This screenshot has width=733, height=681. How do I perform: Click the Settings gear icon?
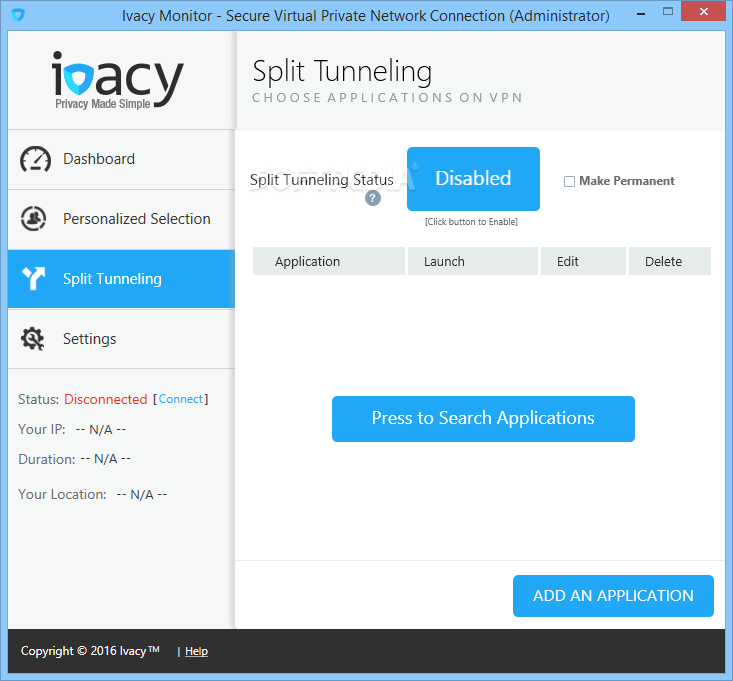[x=32, y=339]
